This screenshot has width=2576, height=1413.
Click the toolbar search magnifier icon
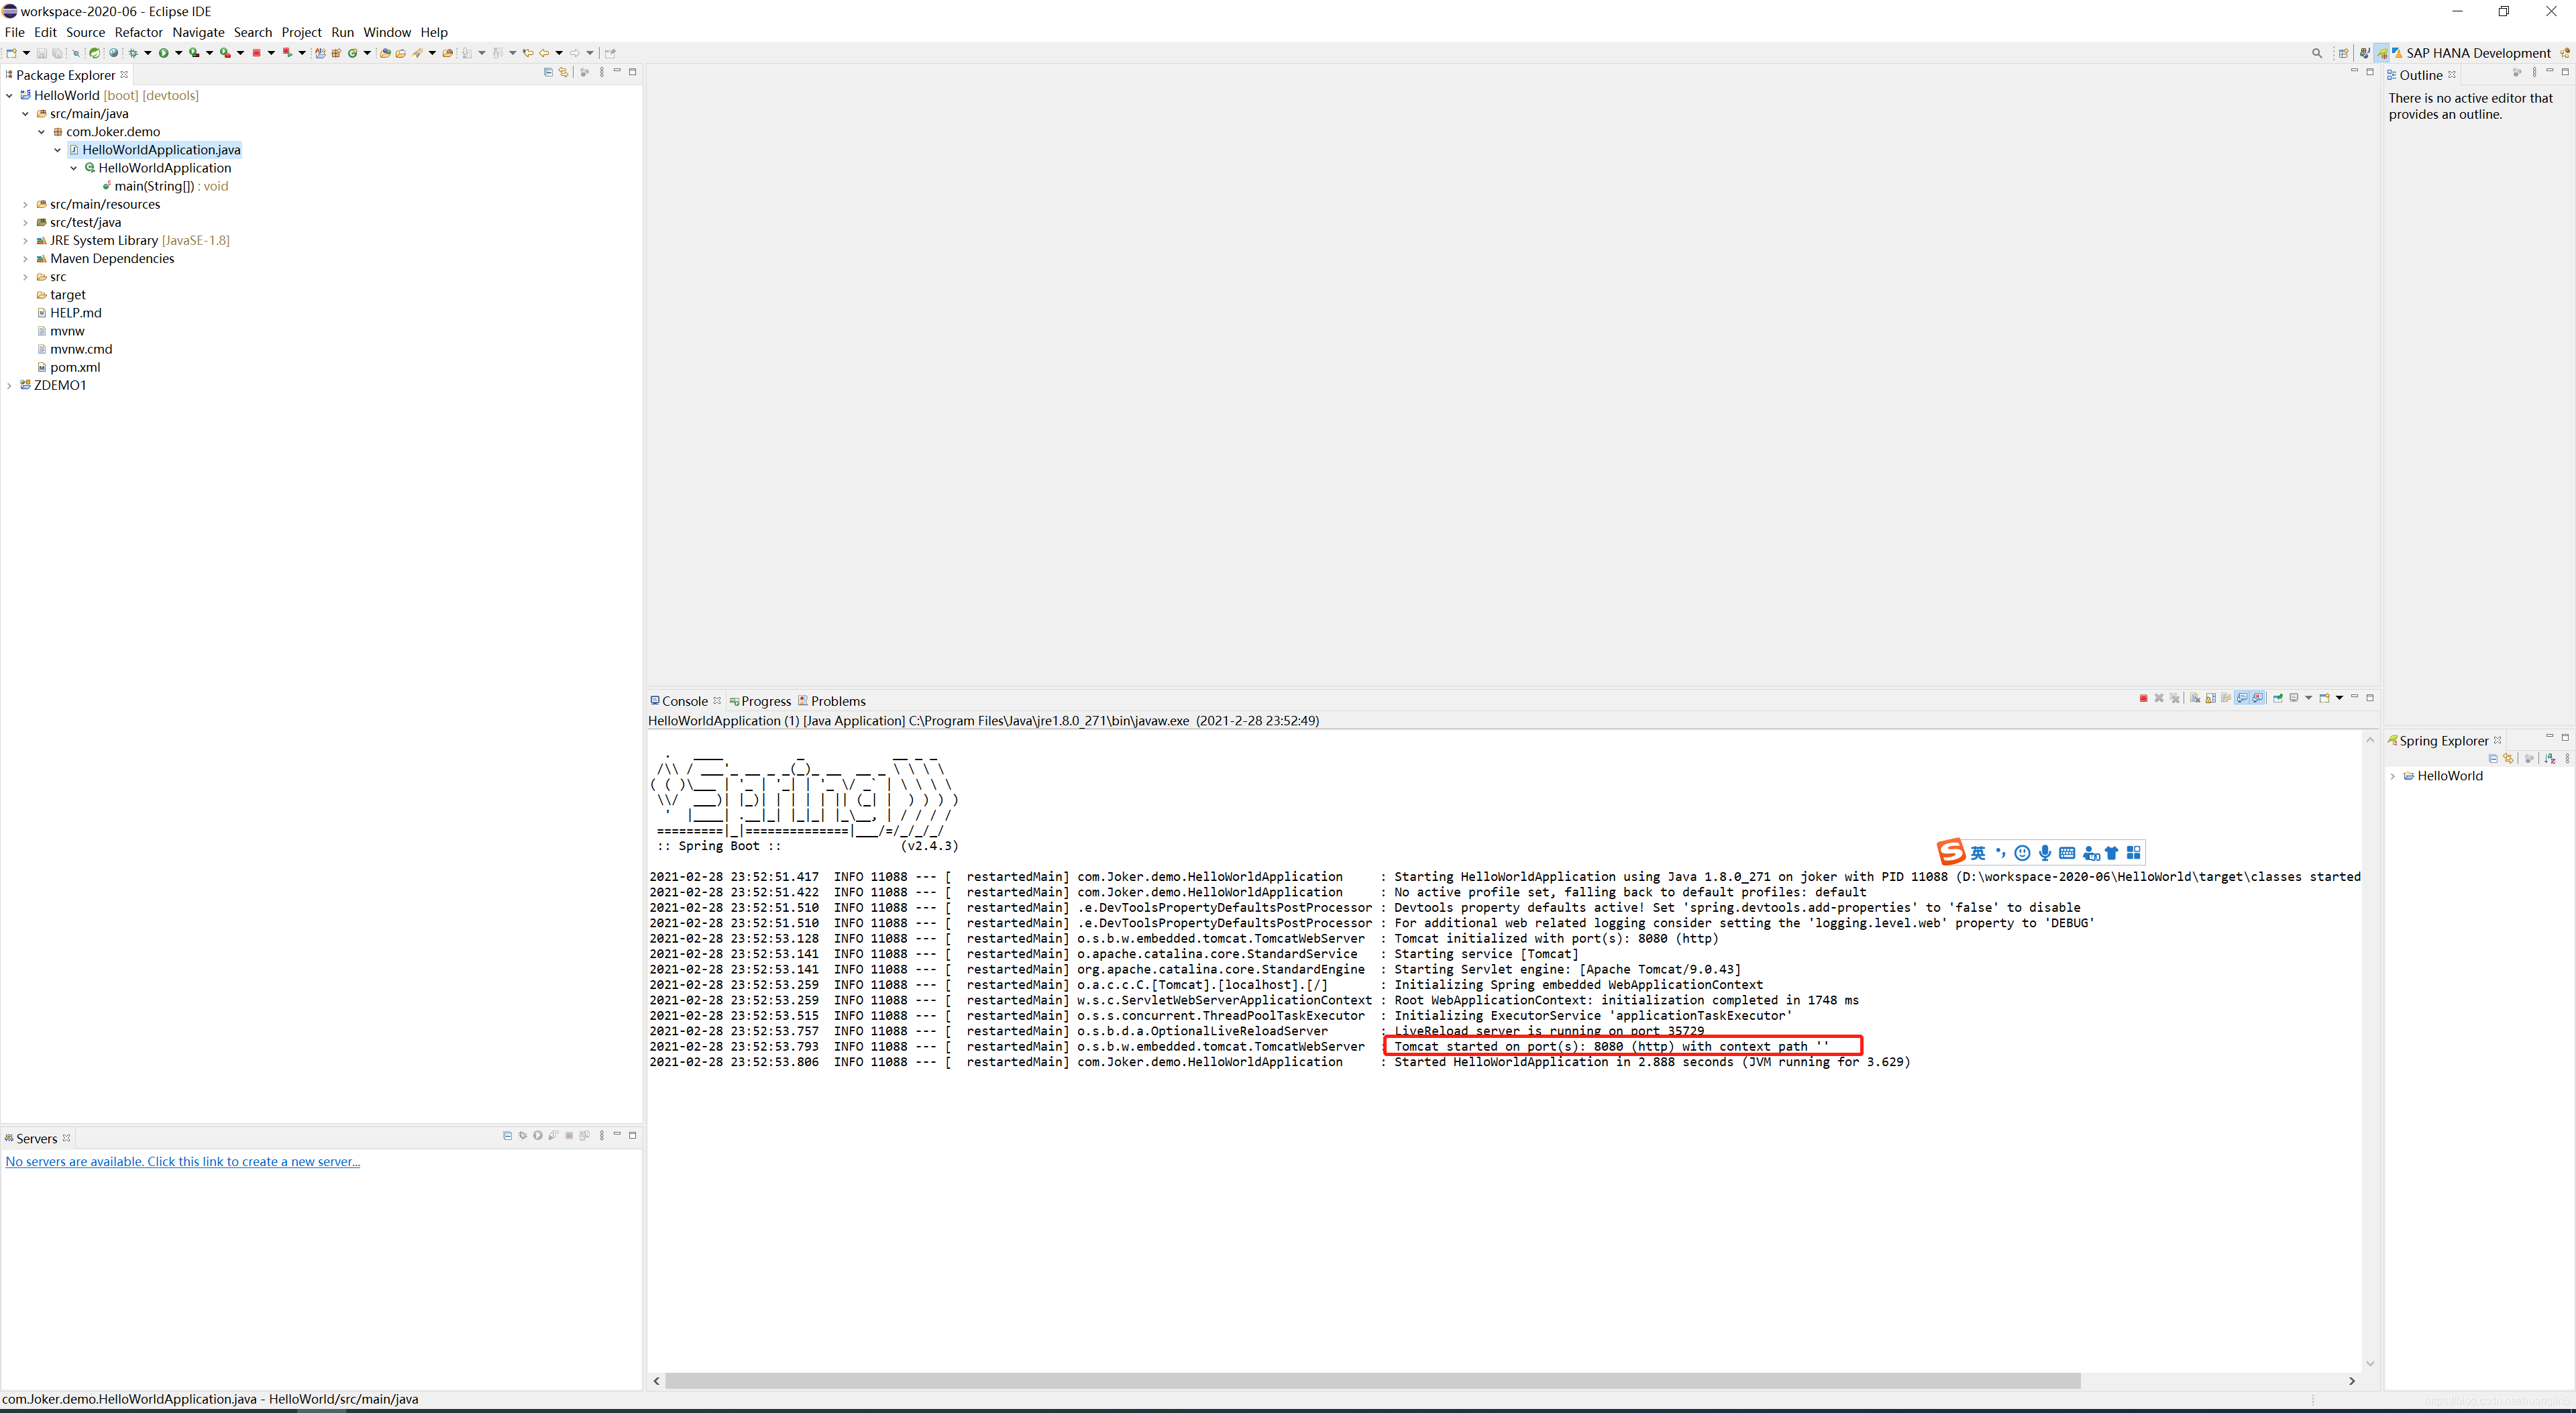pyautogui.click(x=2317, y=53)
